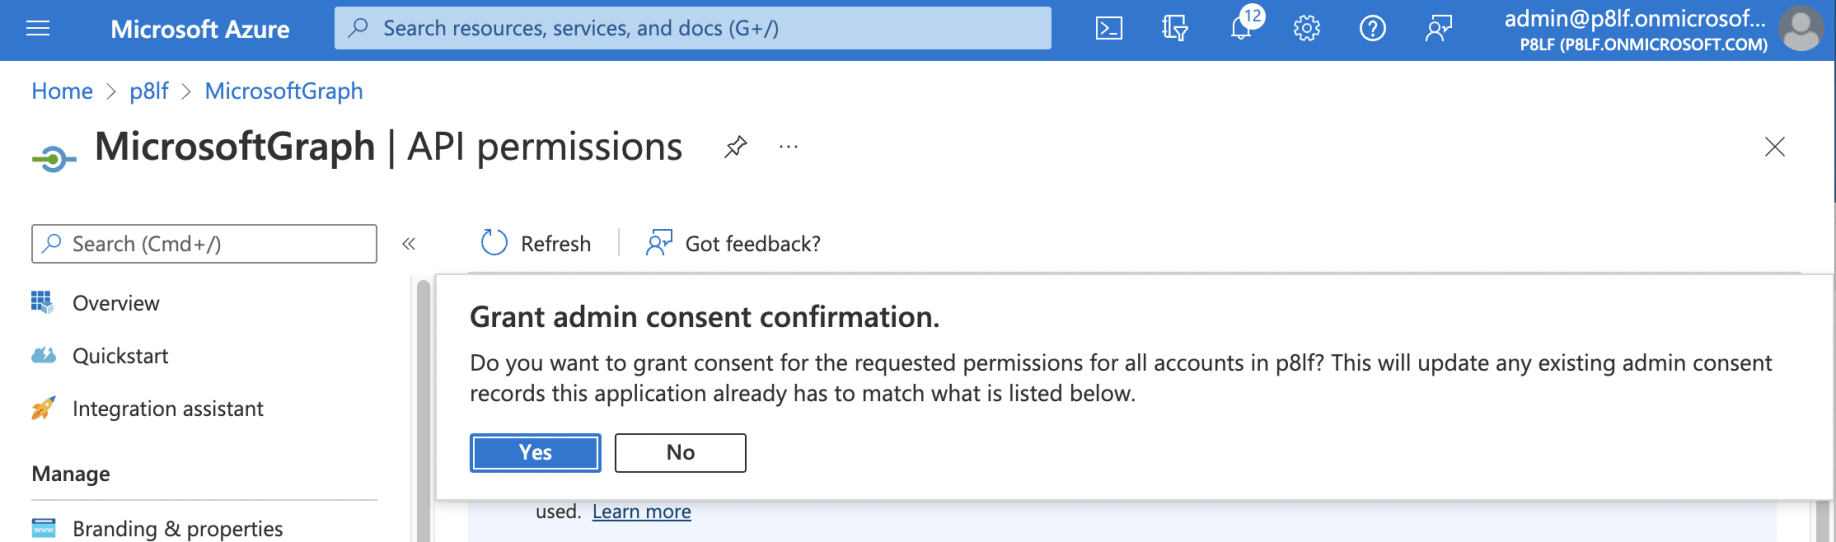Viewport: 1836px width, 542px height.
Task: Focus the global search resources box
Action: [x=692, y=28]
